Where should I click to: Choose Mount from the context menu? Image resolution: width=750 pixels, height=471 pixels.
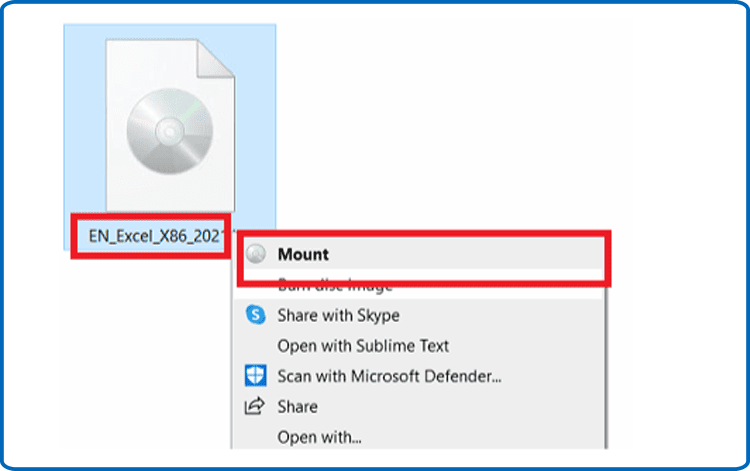(x=303, y=254)
